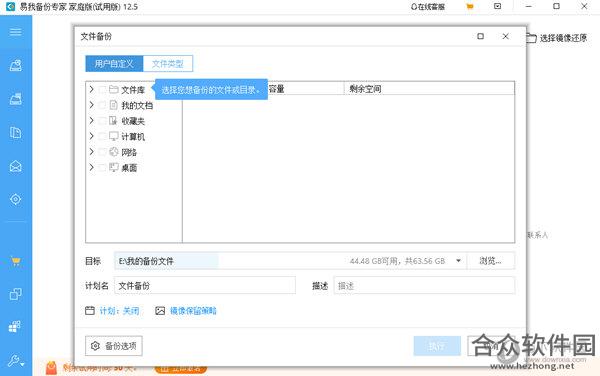Click the 执行 proceed button
Image resolution: width=600 pixels, height=376 pixels.
(x=437, y=346)
